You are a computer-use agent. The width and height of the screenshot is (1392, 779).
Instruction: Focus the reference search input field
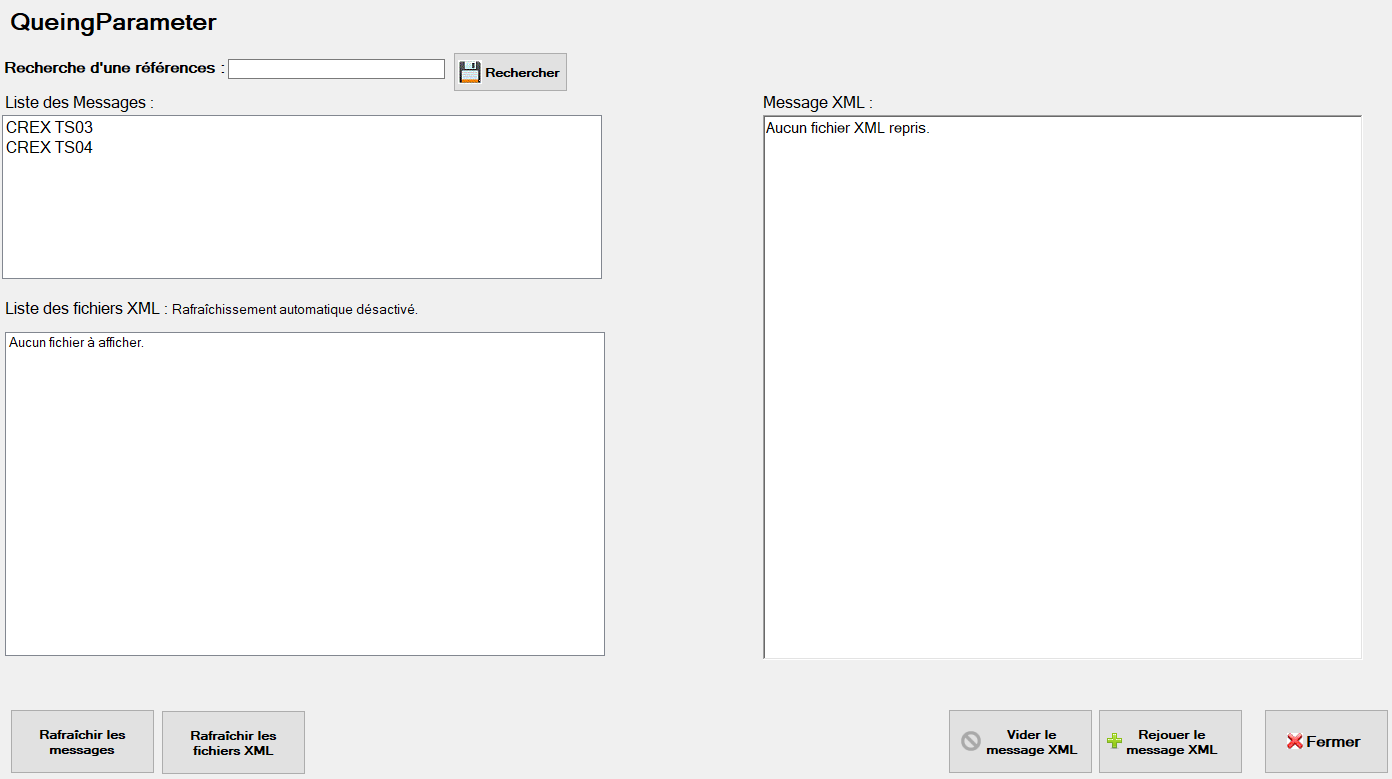(x=336, y=69)
